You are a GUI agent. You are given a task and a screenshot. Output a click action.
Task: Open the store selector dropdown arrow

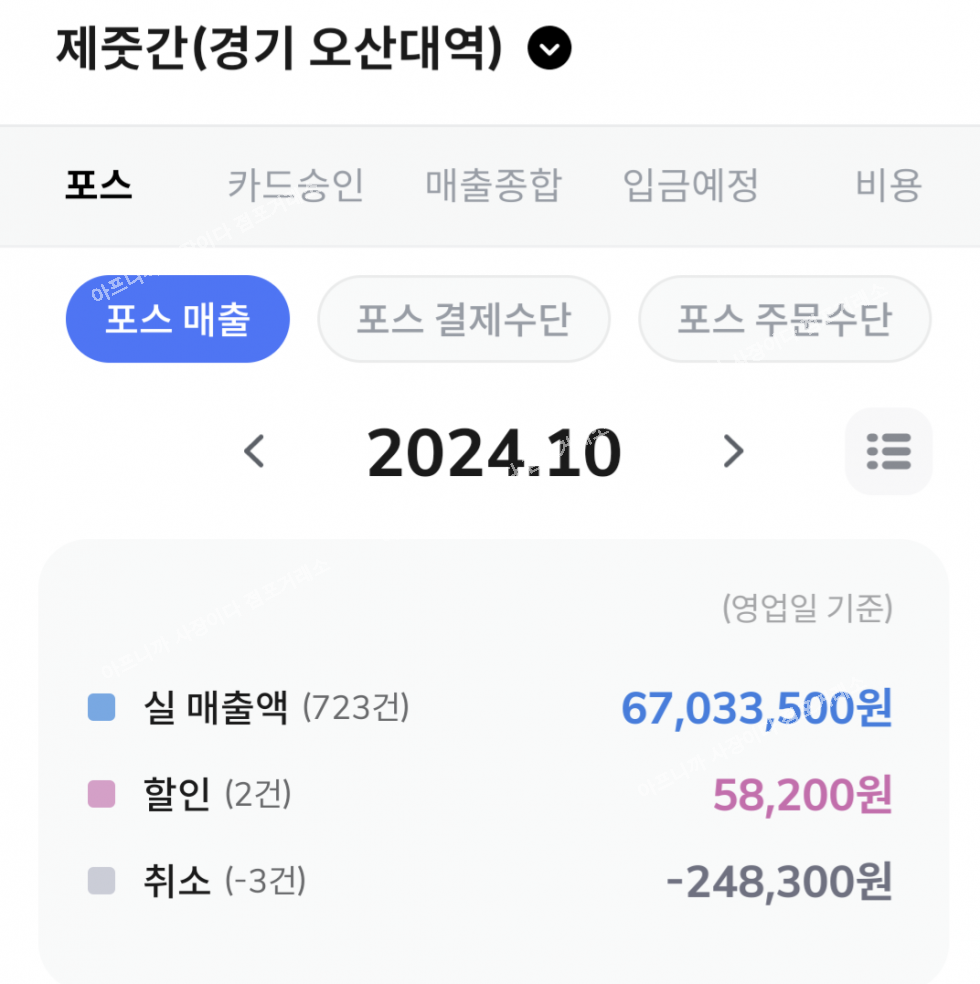549,48
